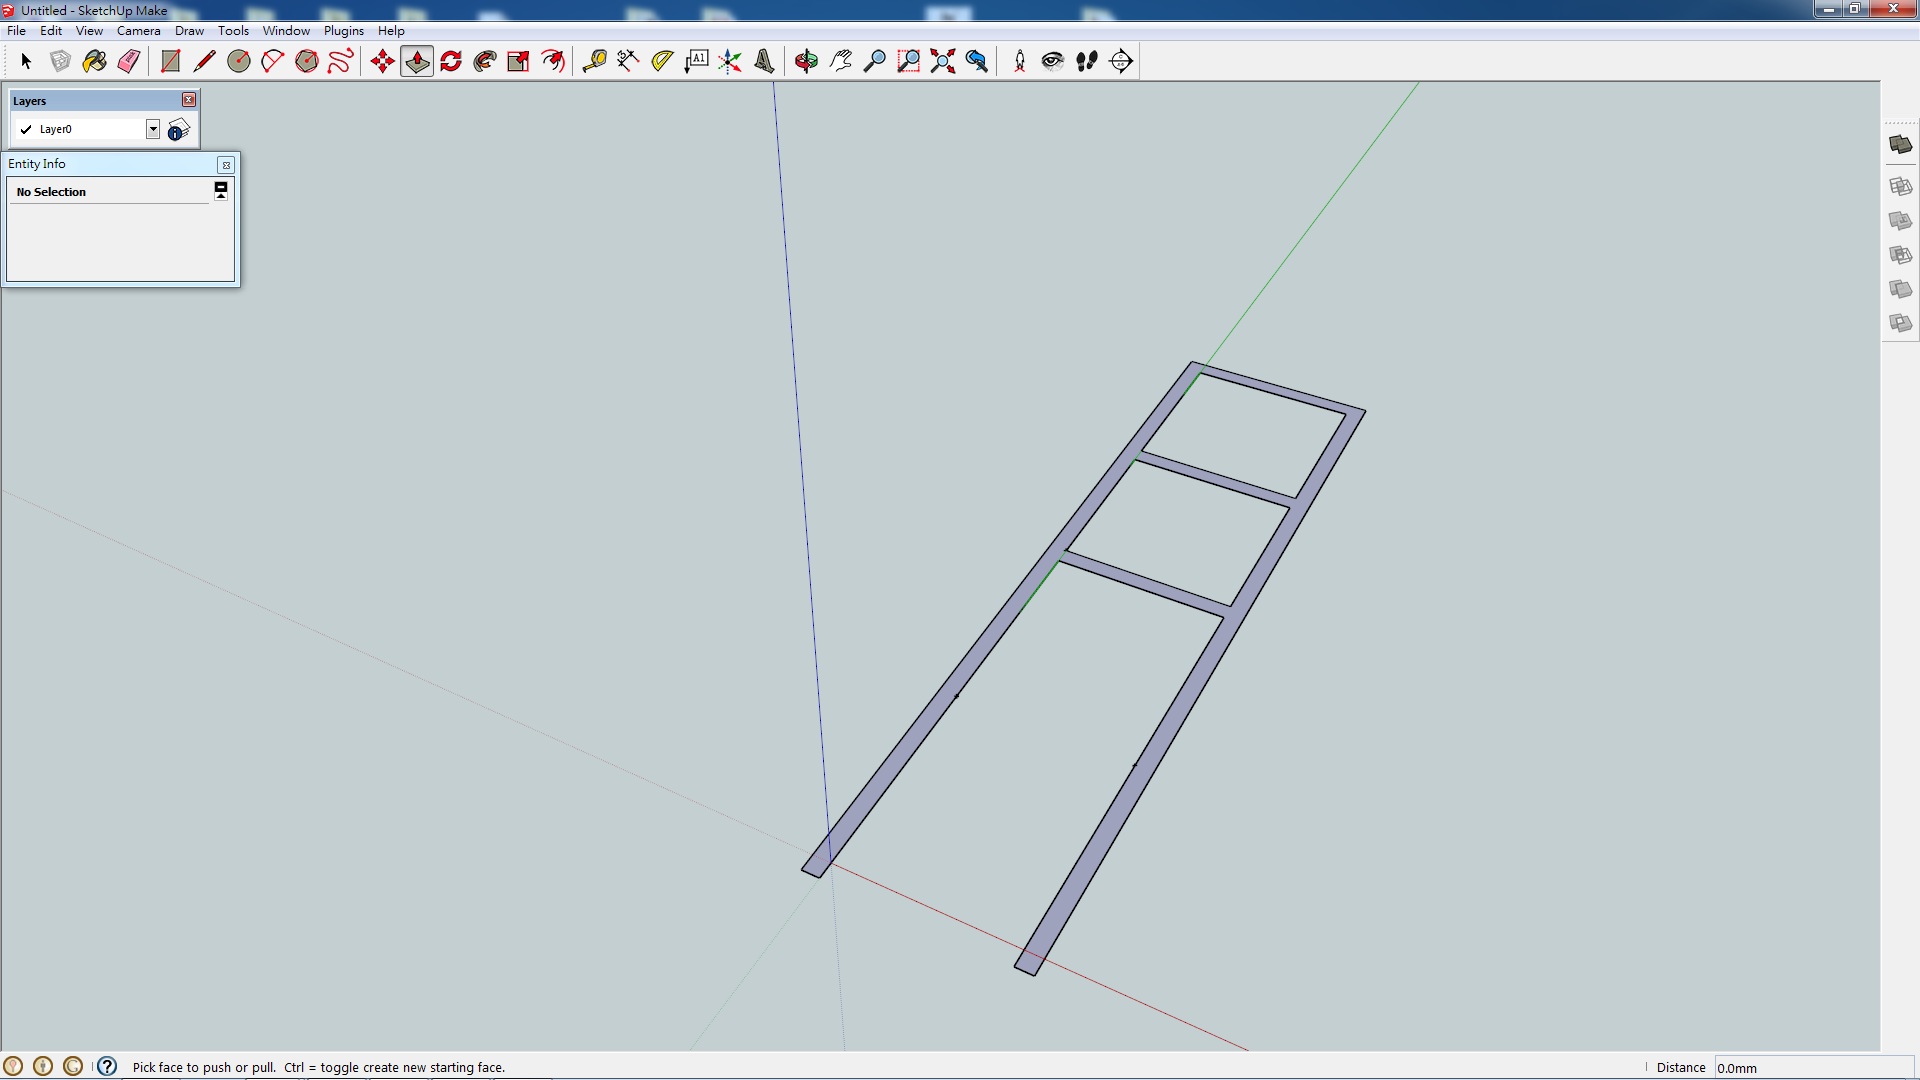Toggle the Entity Info details button

pyautogui.click(x=221, y=190)
